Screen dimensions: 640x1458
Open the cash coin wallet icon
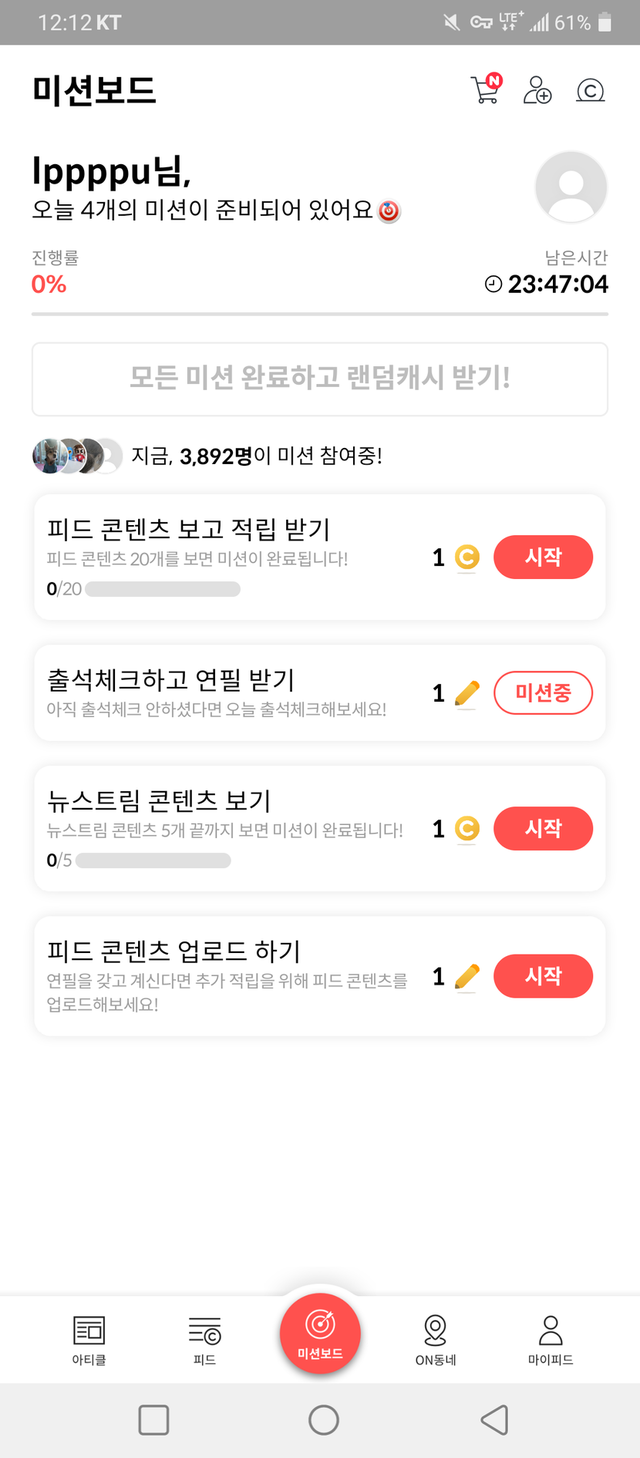[591, 91]
